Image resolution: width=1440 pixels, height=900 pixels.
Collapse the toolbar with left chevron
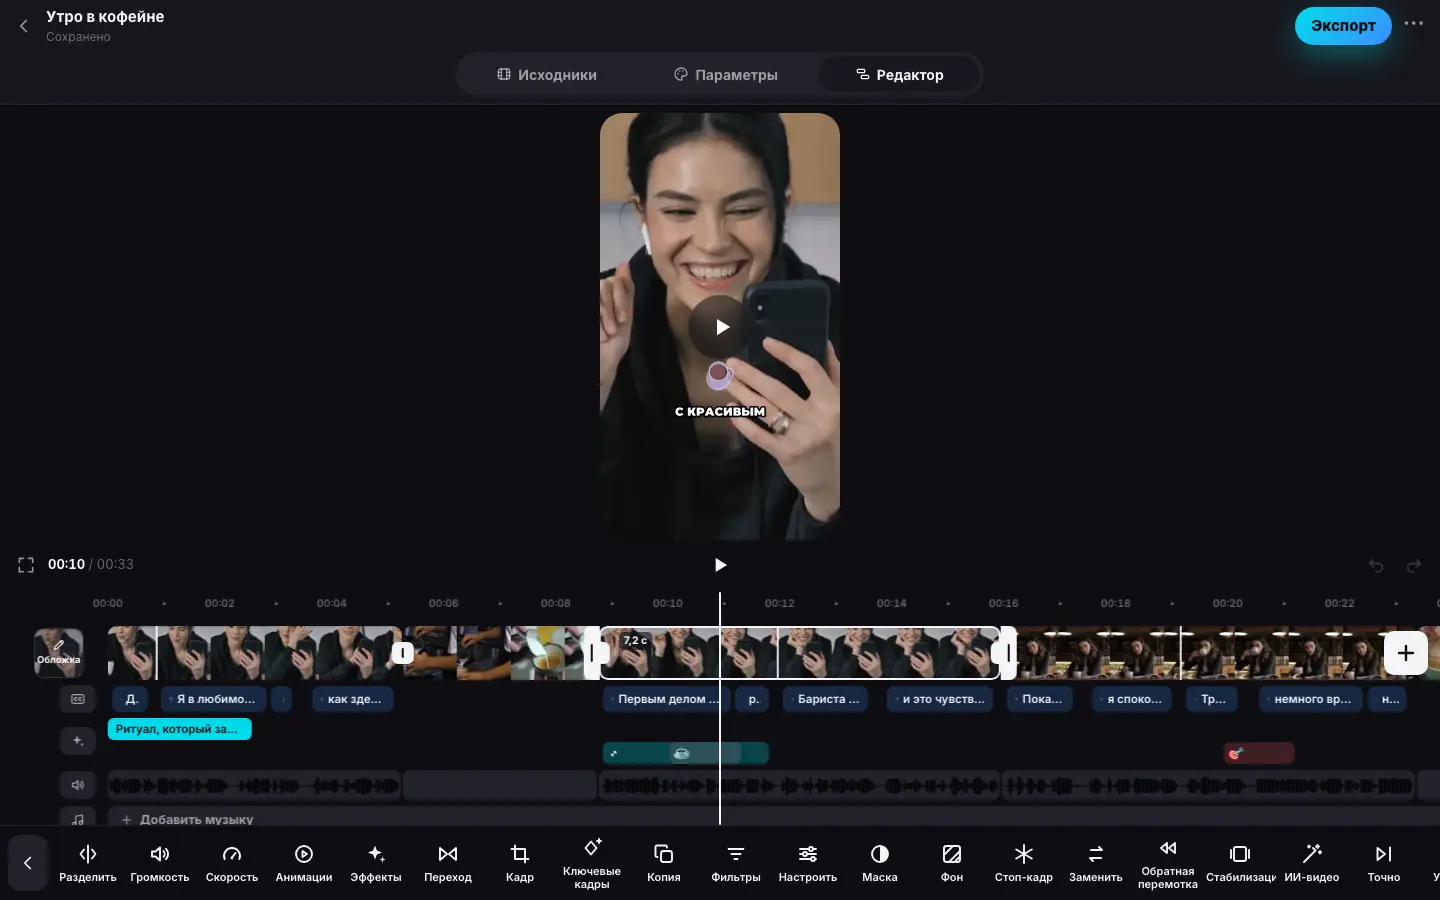coord(28,863)
